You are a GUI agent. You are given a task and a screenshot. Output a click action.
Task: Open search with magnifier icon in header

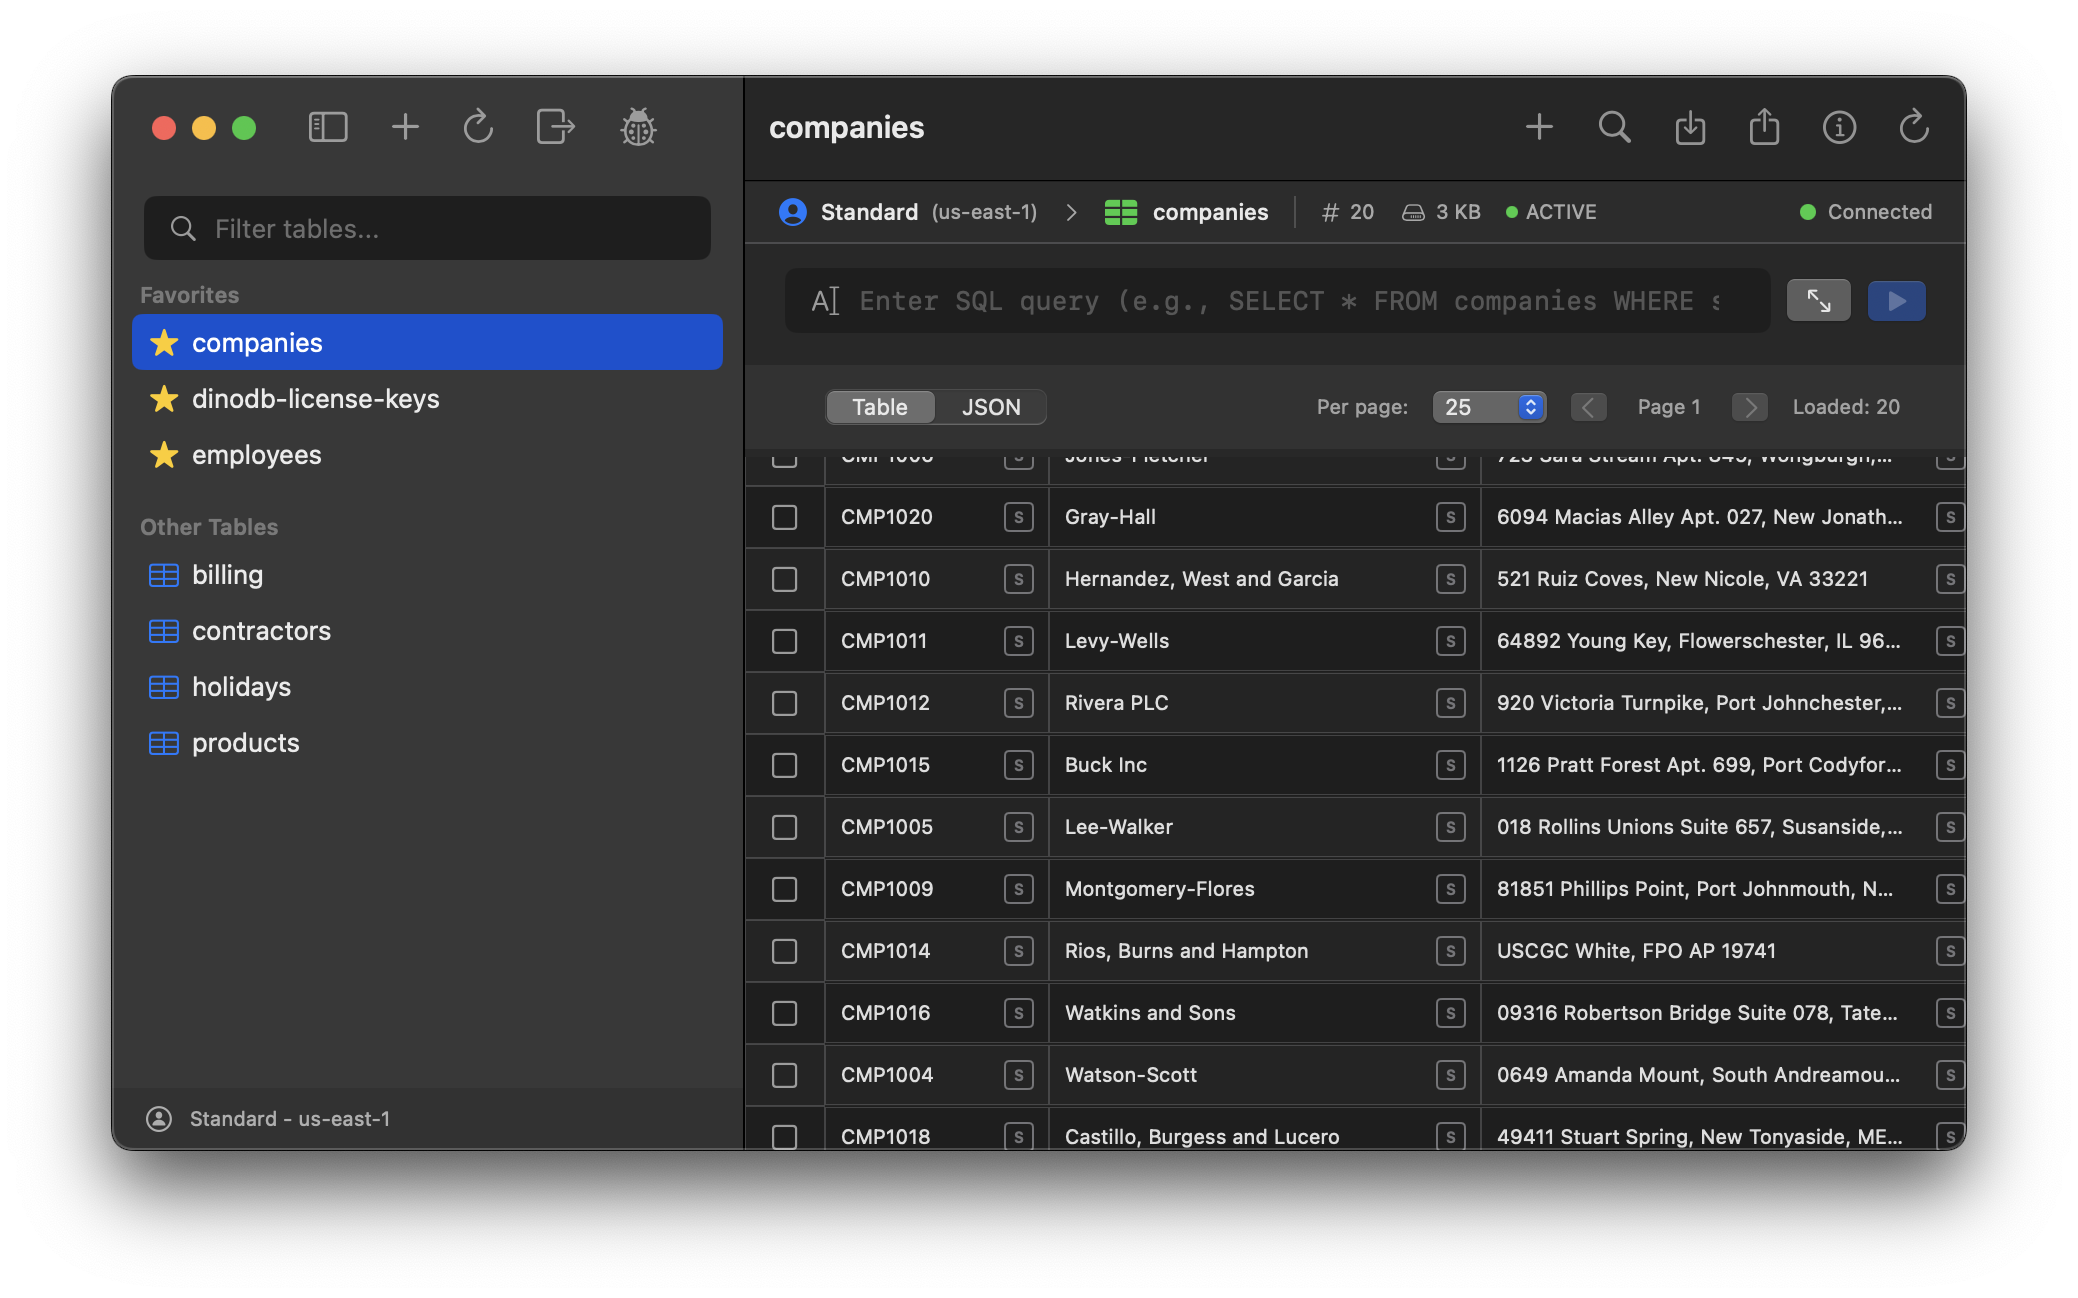1614,127
